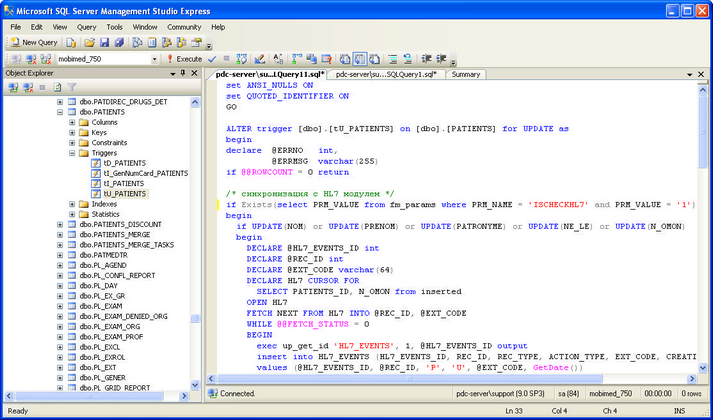Parse the query with the blue checkmark

212,59
